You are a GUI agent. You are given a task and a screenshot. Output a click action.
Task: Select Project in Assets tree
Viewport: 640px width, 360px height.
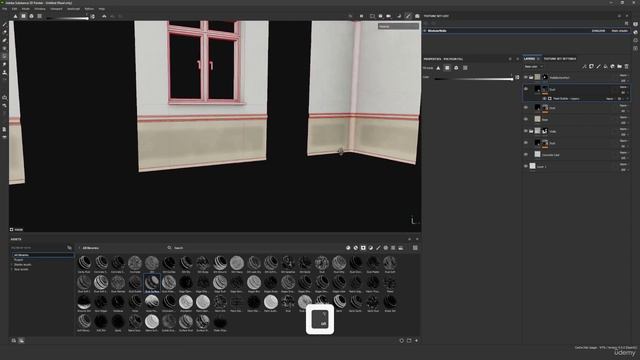[19, 260]
